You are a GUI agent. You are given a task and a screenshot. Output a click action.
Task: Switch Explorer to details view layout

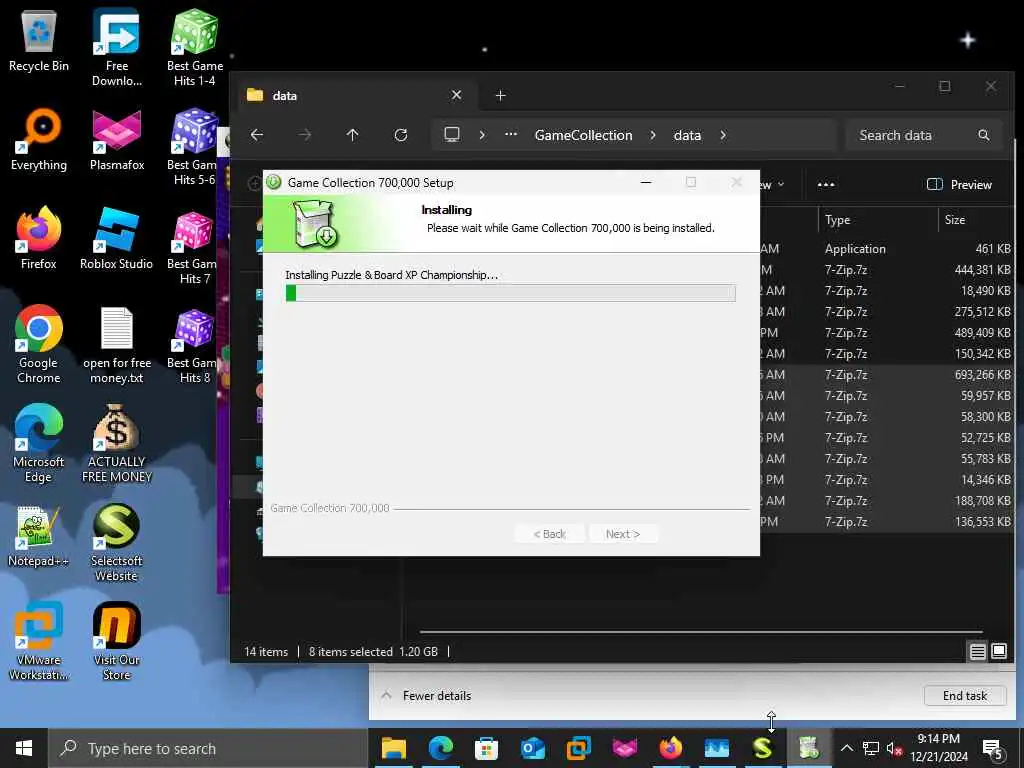pos(977,651)
